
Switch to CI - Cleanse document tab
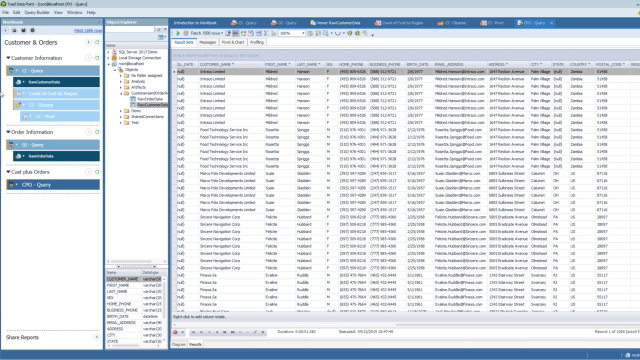coord(451,23)
